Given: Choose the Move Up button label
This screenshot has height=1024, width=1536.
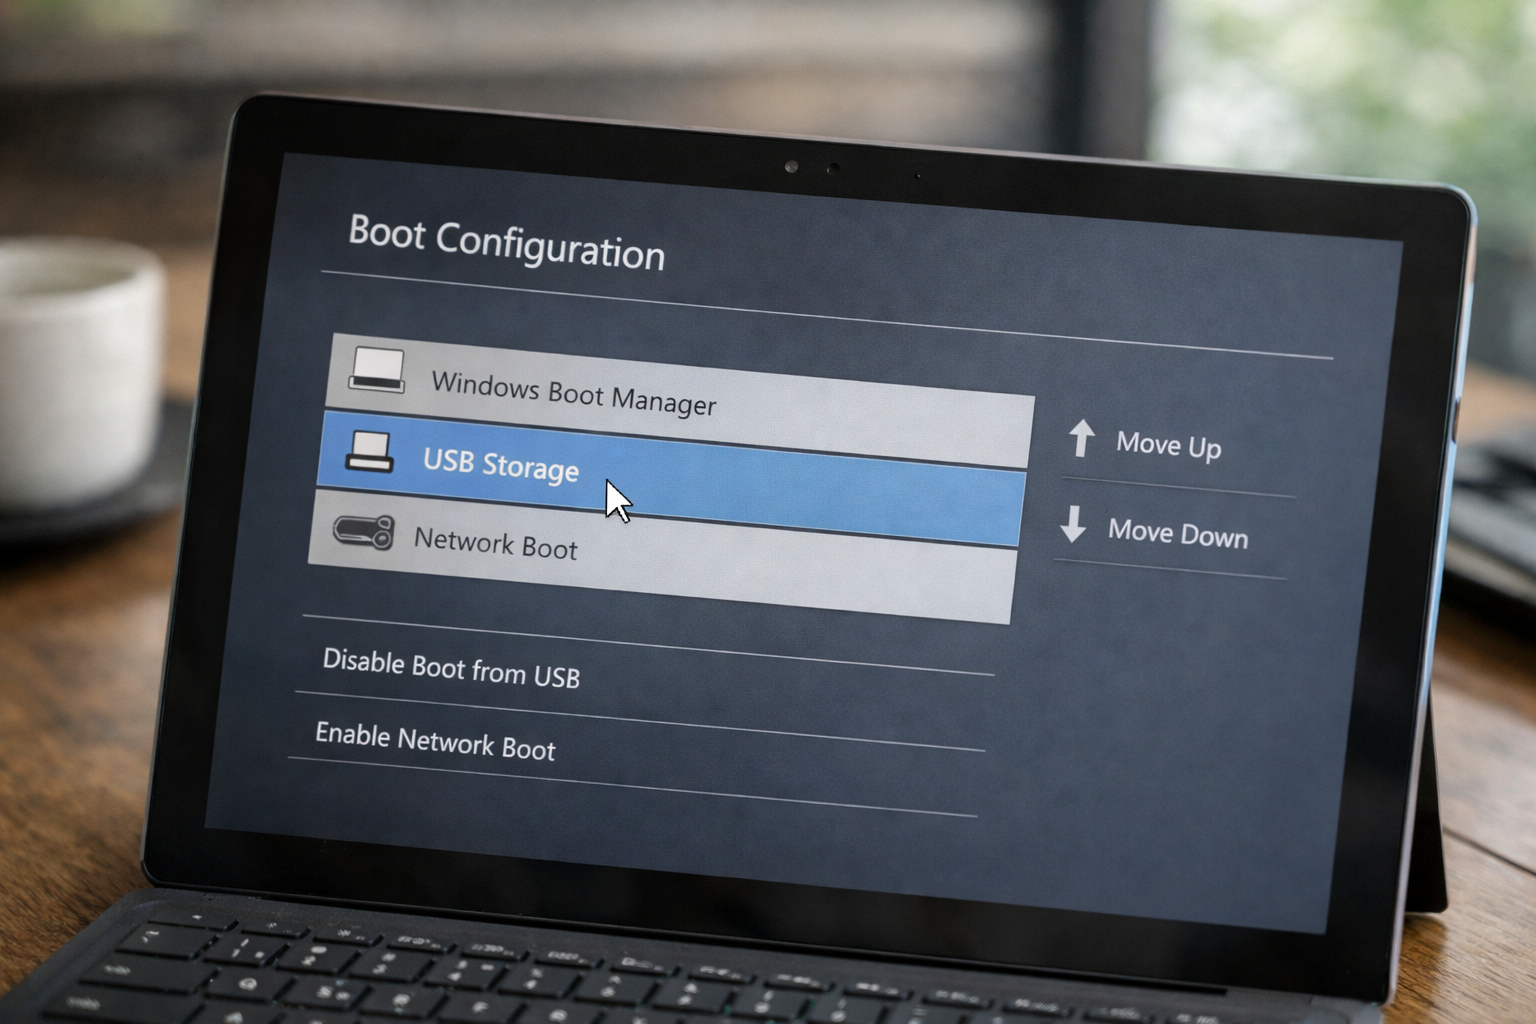Looking at the screenshot, I should click(1168, 445).
